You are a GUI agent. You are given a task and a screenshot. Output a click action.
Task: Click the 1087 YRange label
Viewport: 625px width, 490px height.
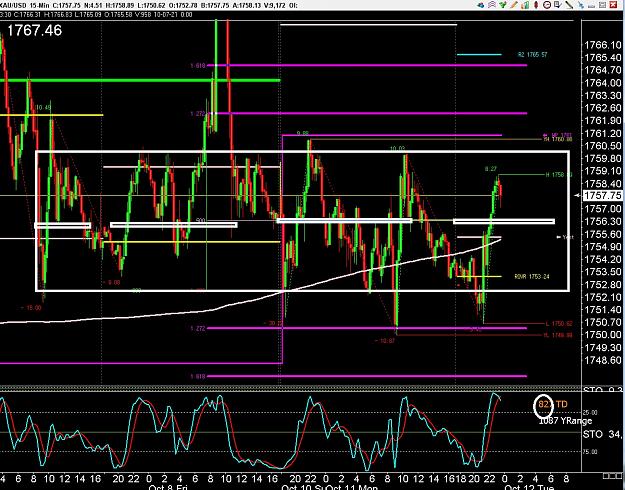tap(565, 421)
